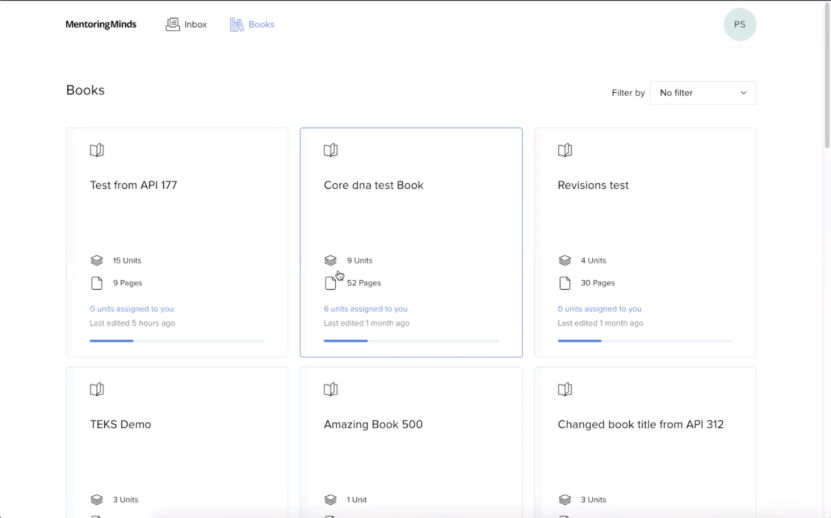Click stack icon on Changed book title card

pos(565,499)
